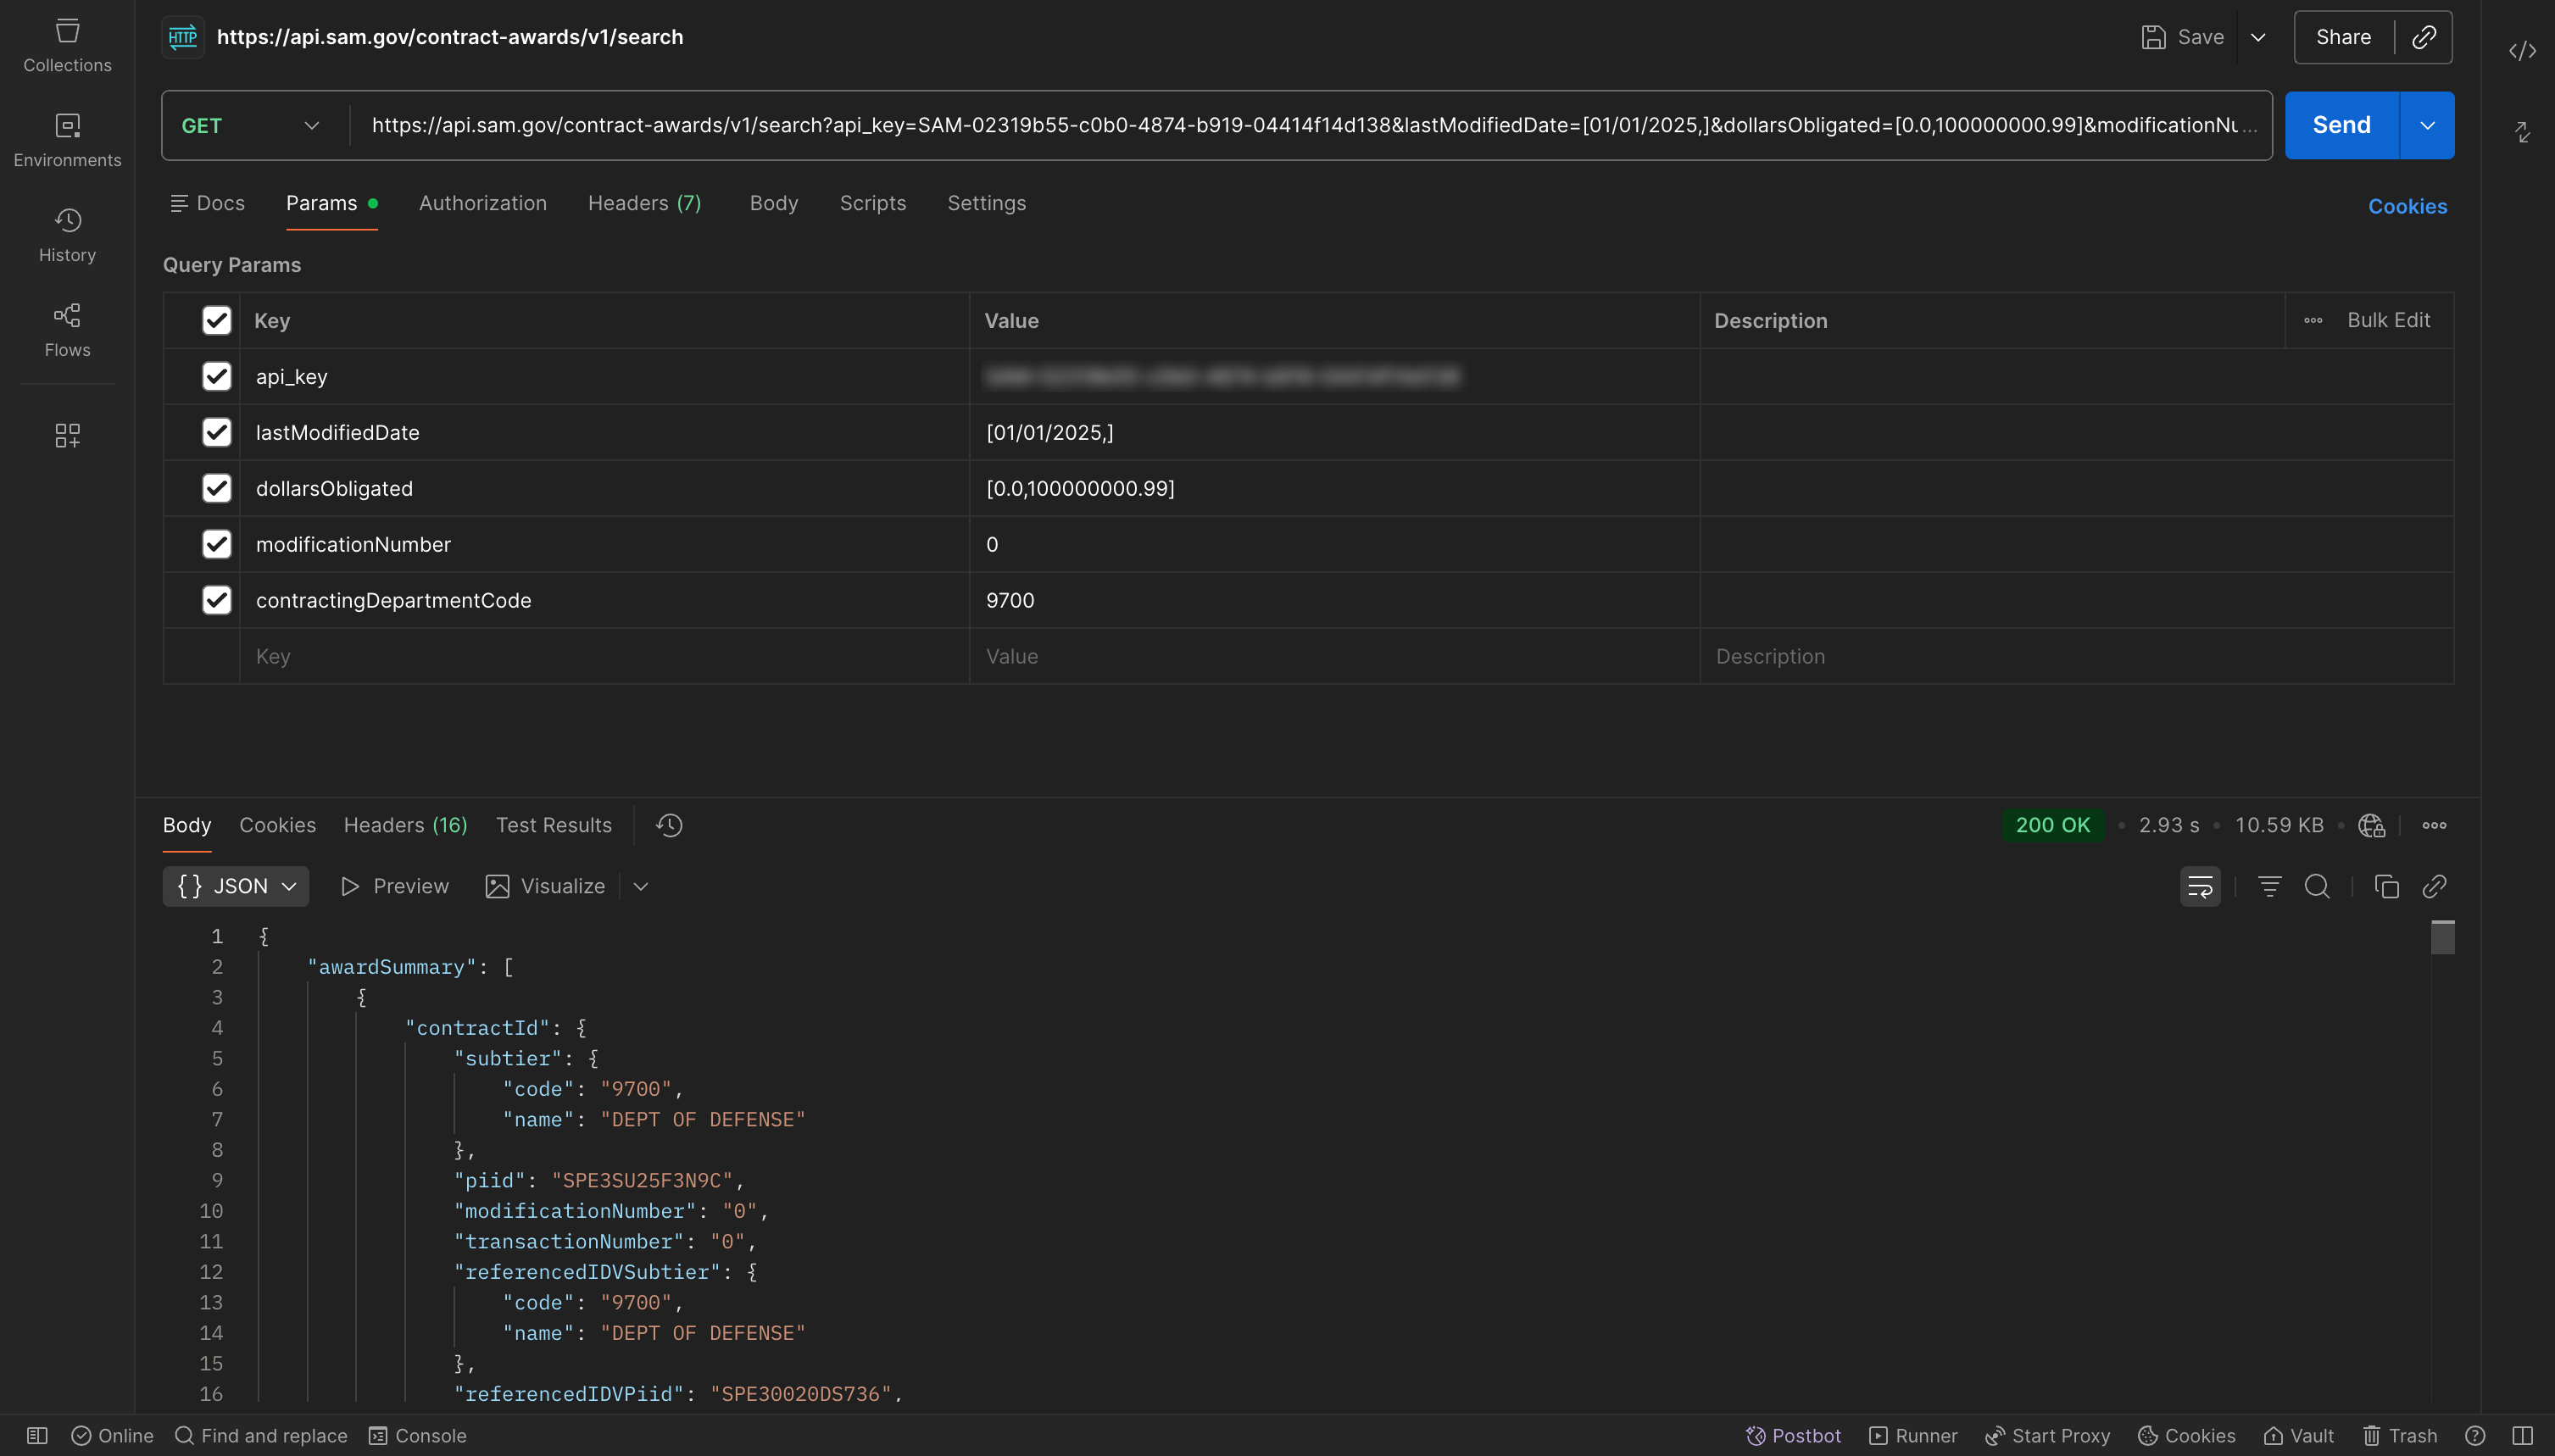Copy the response body to clipboard
The width and height of the screenshot is (2555, 1456).
(2386, 886)
